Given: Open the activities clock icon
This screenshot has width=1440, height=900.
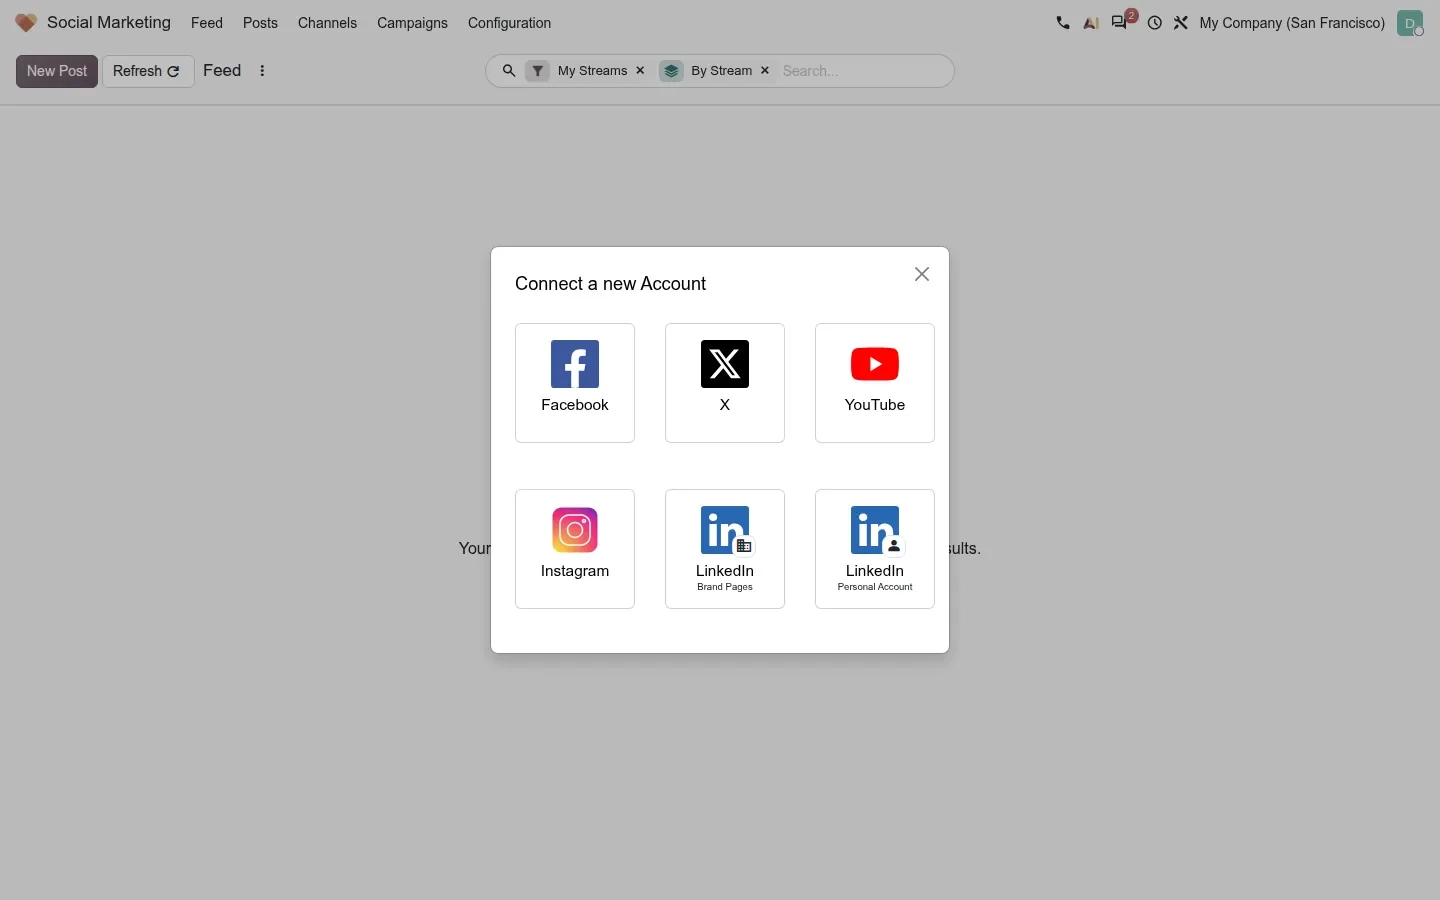Looking at the screenshot, I should [1155, 23].
